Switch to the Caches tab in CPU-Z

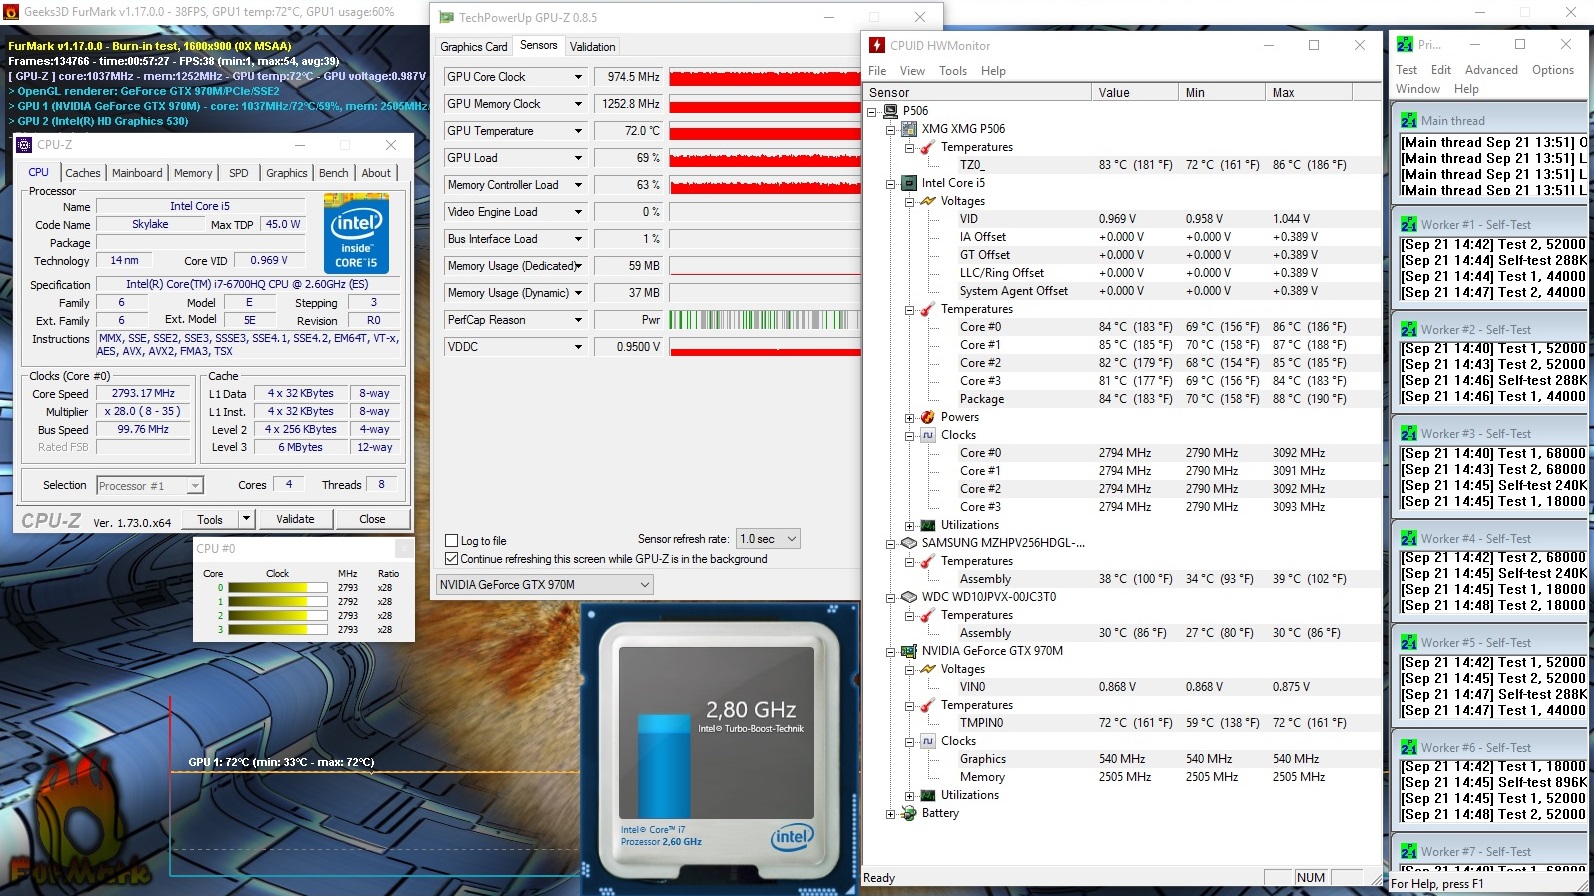[83, 173]
